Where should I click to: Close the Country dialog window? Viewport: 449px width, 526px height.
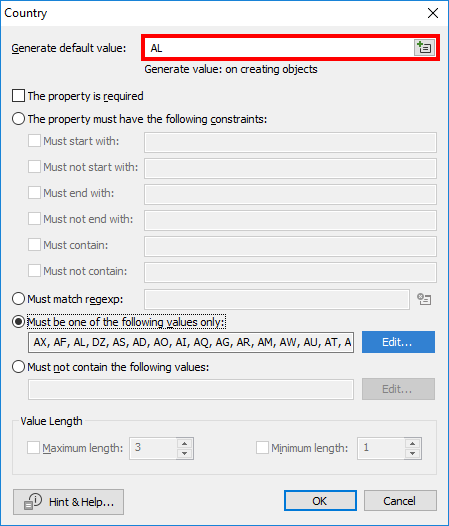pyautogui.click(x=433, y=13)
